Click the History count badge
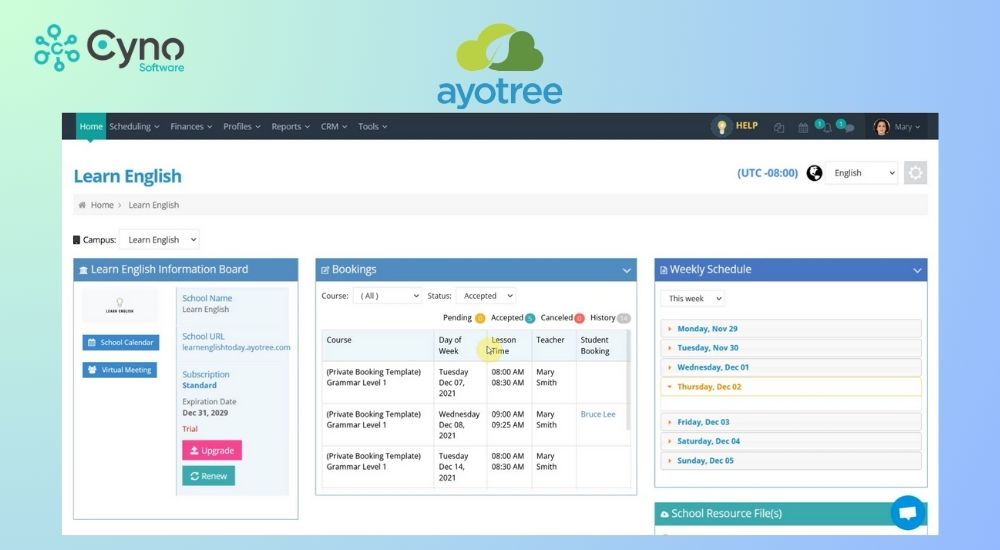Image resolution: width=1000 pixels, height=550 pixels. [624, 318]
